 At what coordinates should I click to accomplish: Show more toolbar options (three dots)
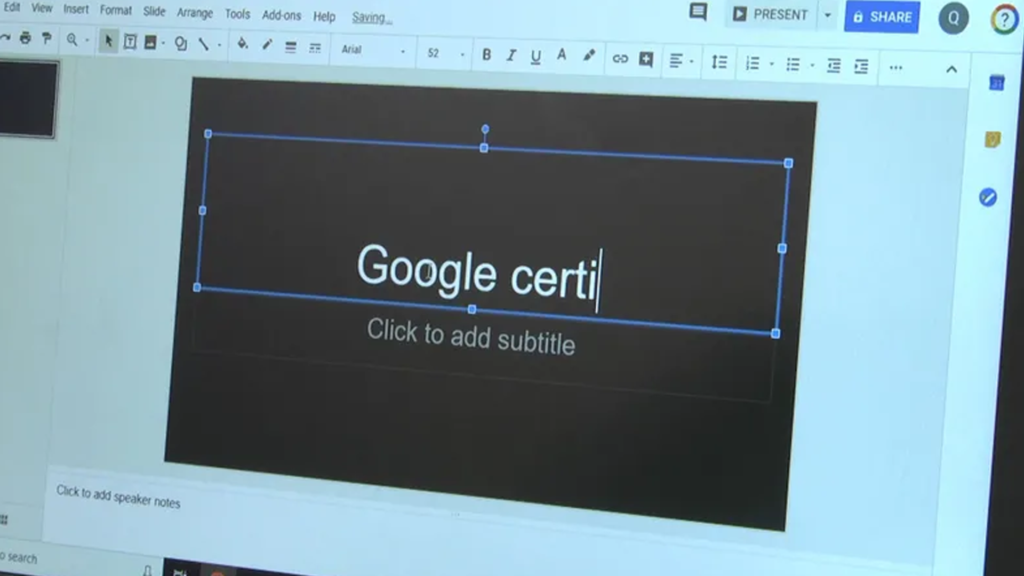pyautogui.click(x=895, y=67)
